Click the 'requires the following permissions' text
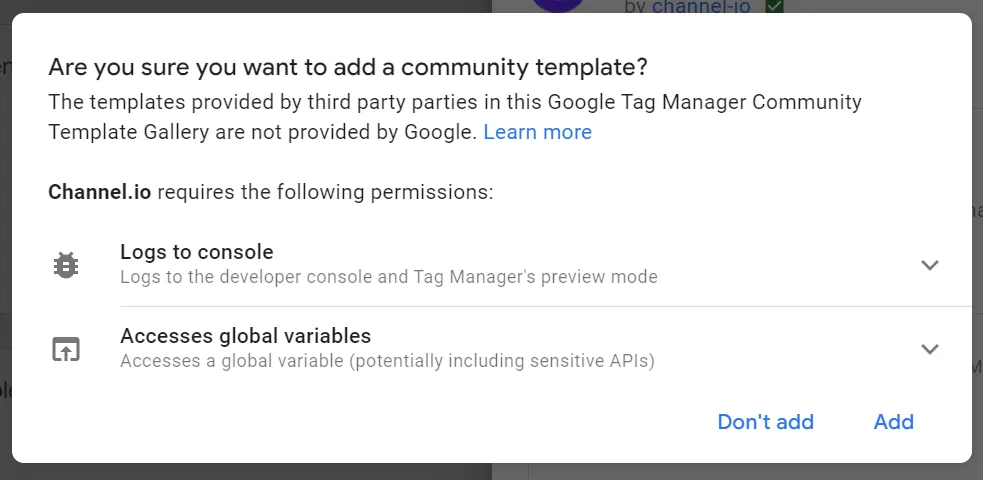 click(325, 192)
